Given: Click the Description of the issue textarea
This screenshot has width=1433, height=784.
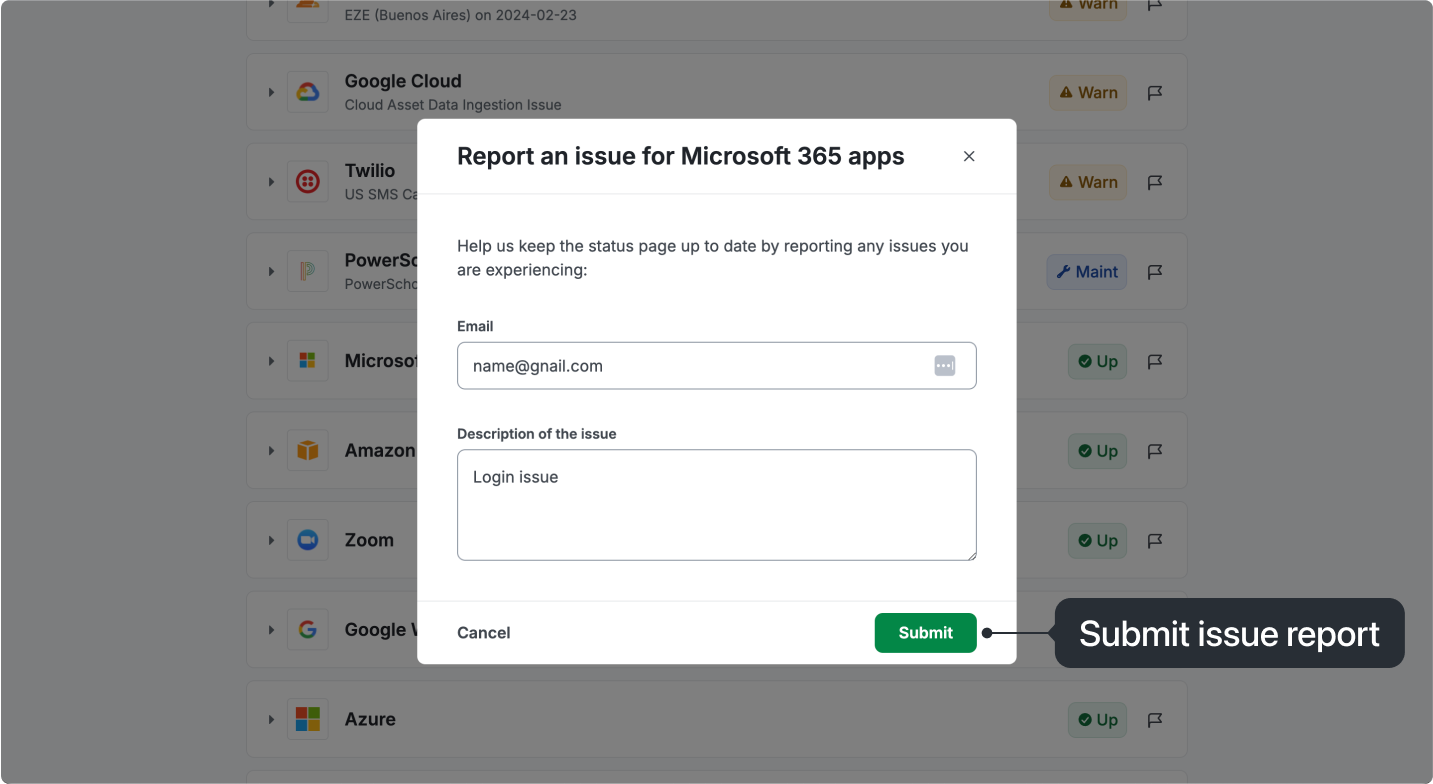Looking at the screenshot, I should (716, 505).
